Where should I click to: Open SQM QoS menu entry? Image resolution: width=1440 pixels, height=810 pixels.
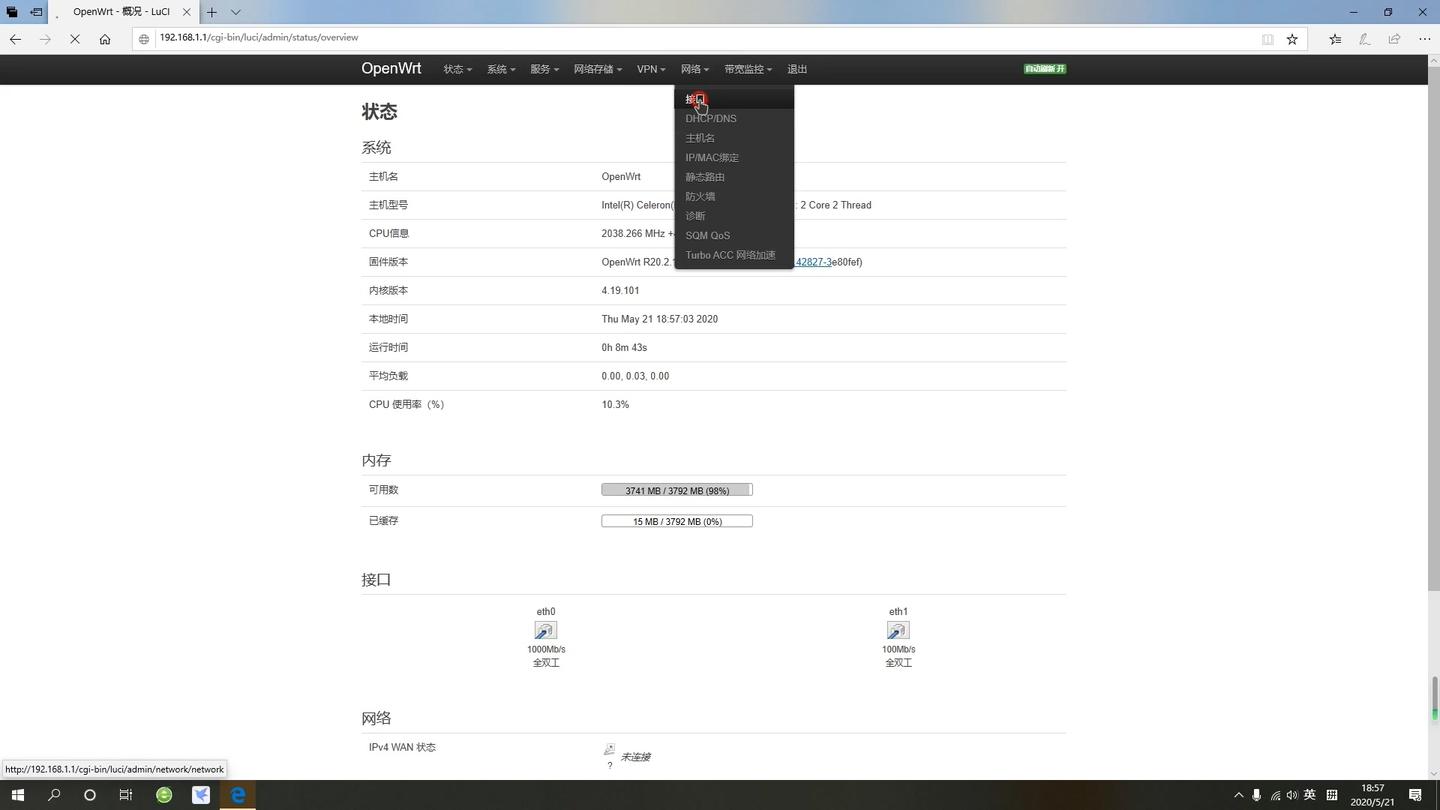tap(708, 236)
